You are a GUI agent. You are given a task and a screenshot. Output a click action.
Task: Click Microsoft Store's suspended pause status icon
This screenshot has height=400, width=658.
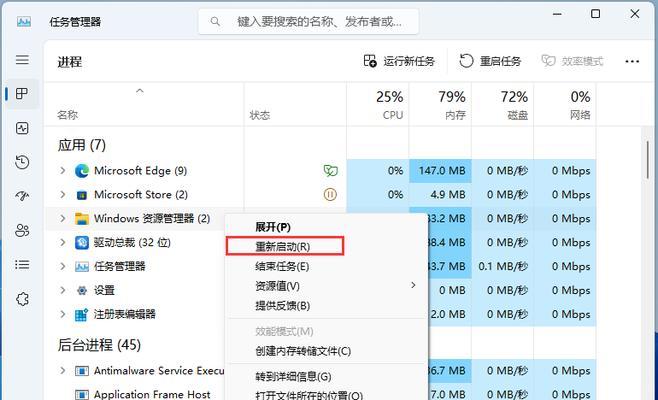(330, 195)
